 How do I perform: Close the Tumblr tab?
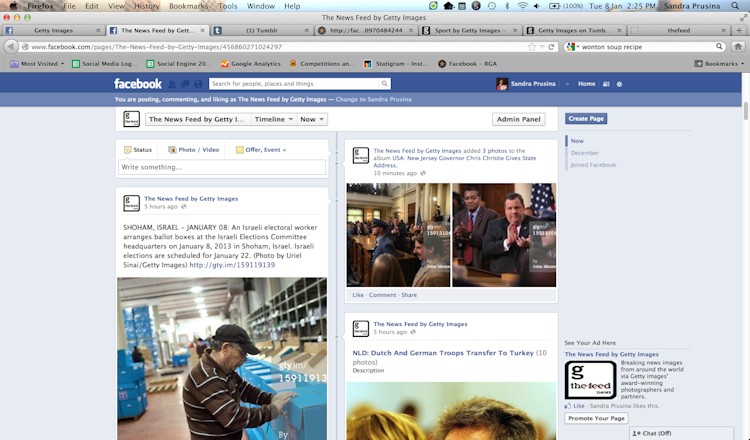click(x=307, y=30)
